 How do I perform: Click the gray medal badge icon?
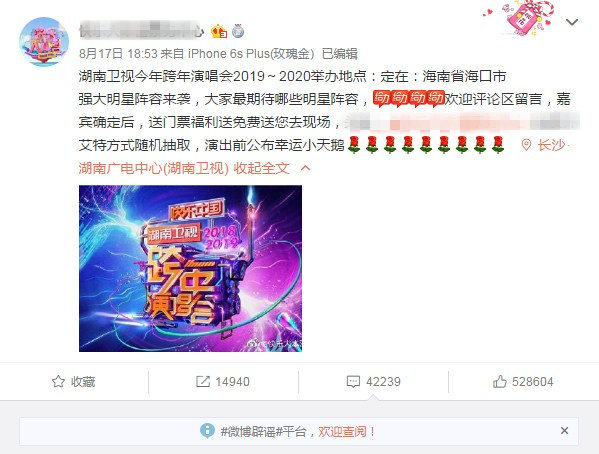238,31
